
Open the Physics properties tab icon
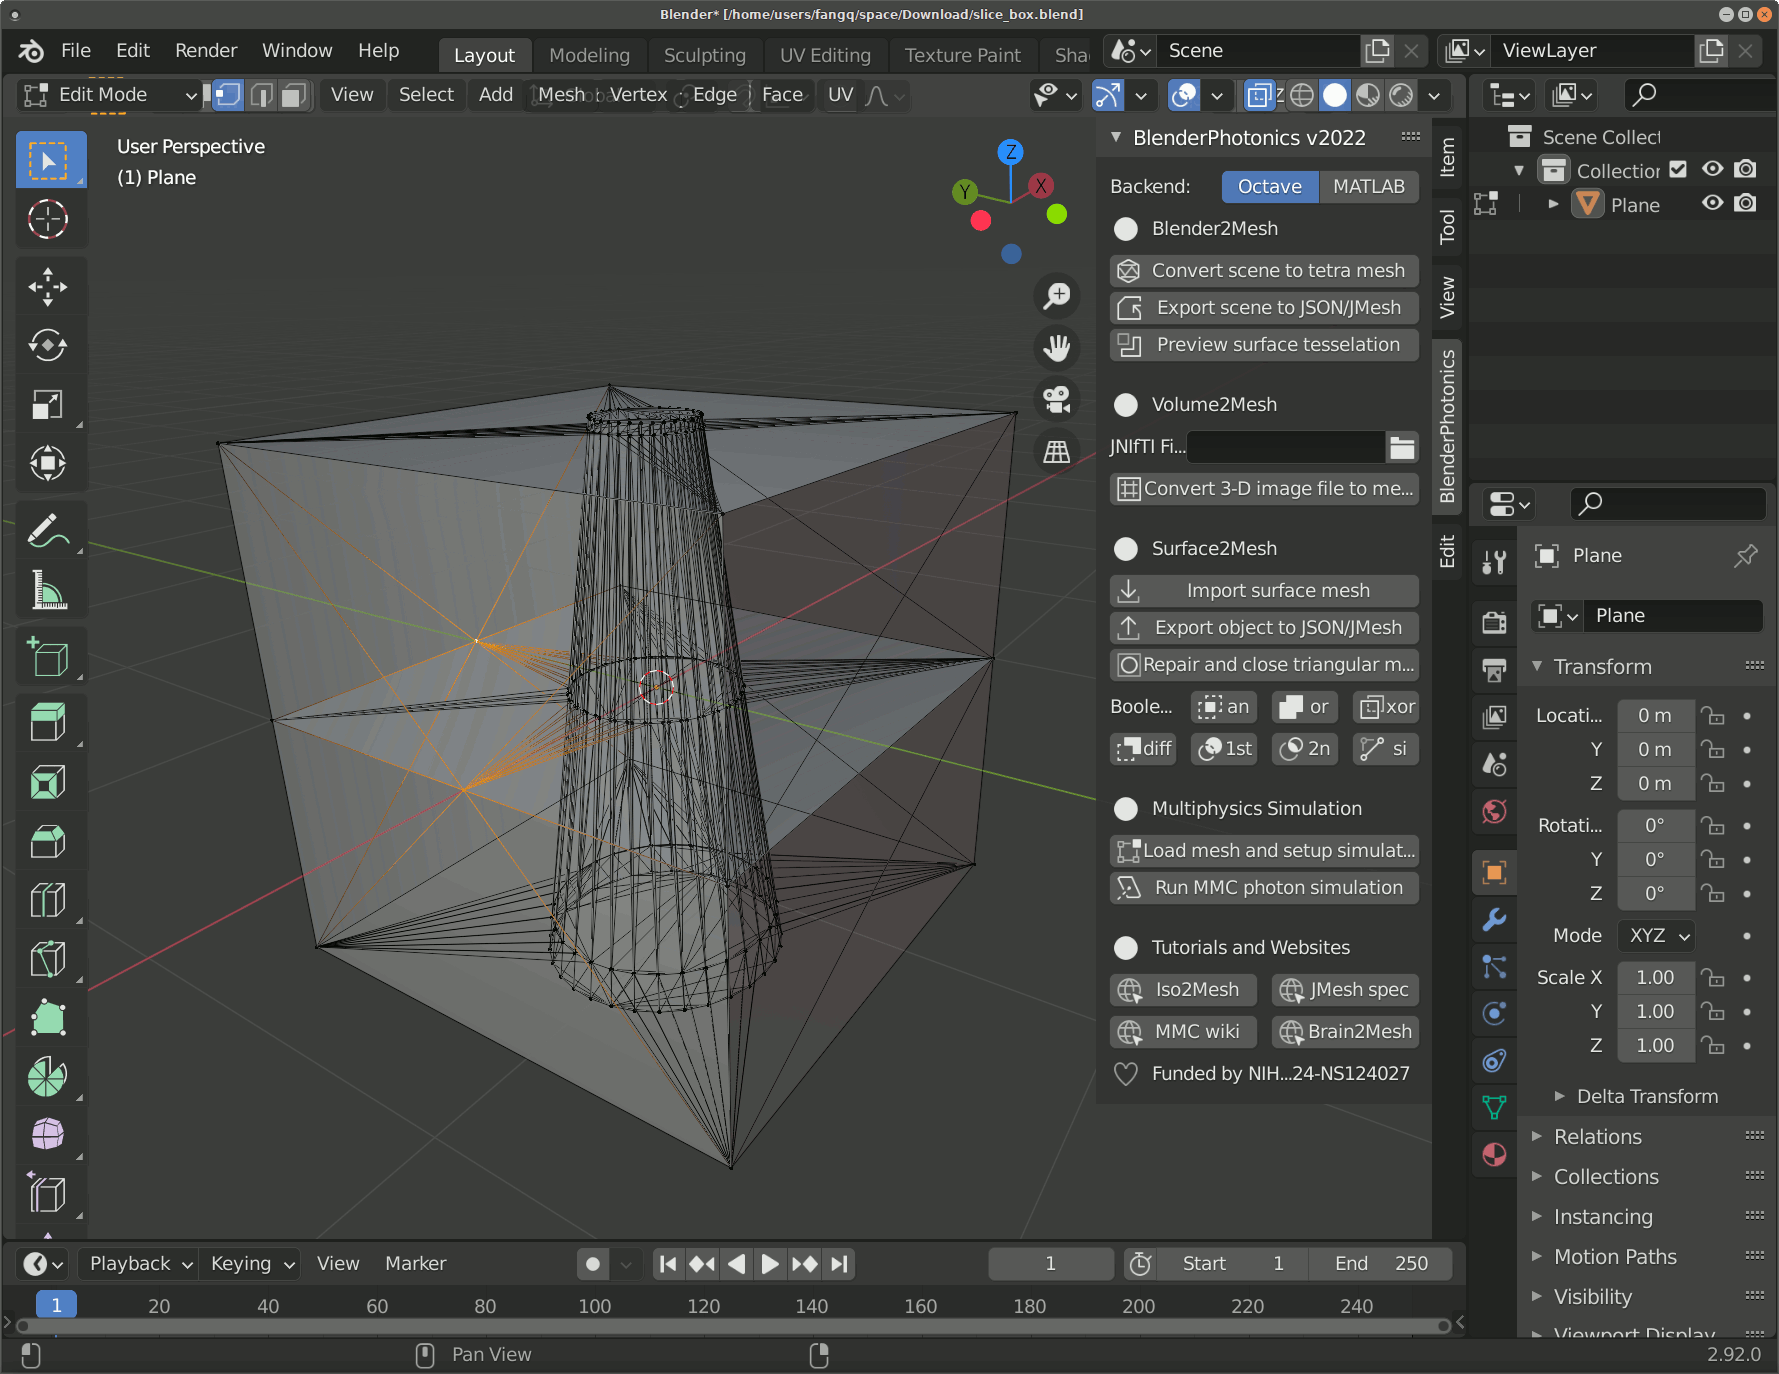coord(1494,1013)
